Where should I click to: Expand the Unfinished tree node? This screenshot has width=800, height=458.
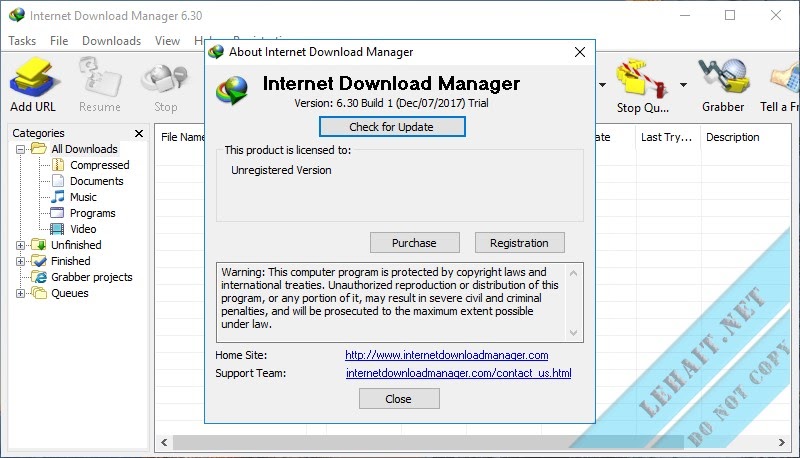20,245
